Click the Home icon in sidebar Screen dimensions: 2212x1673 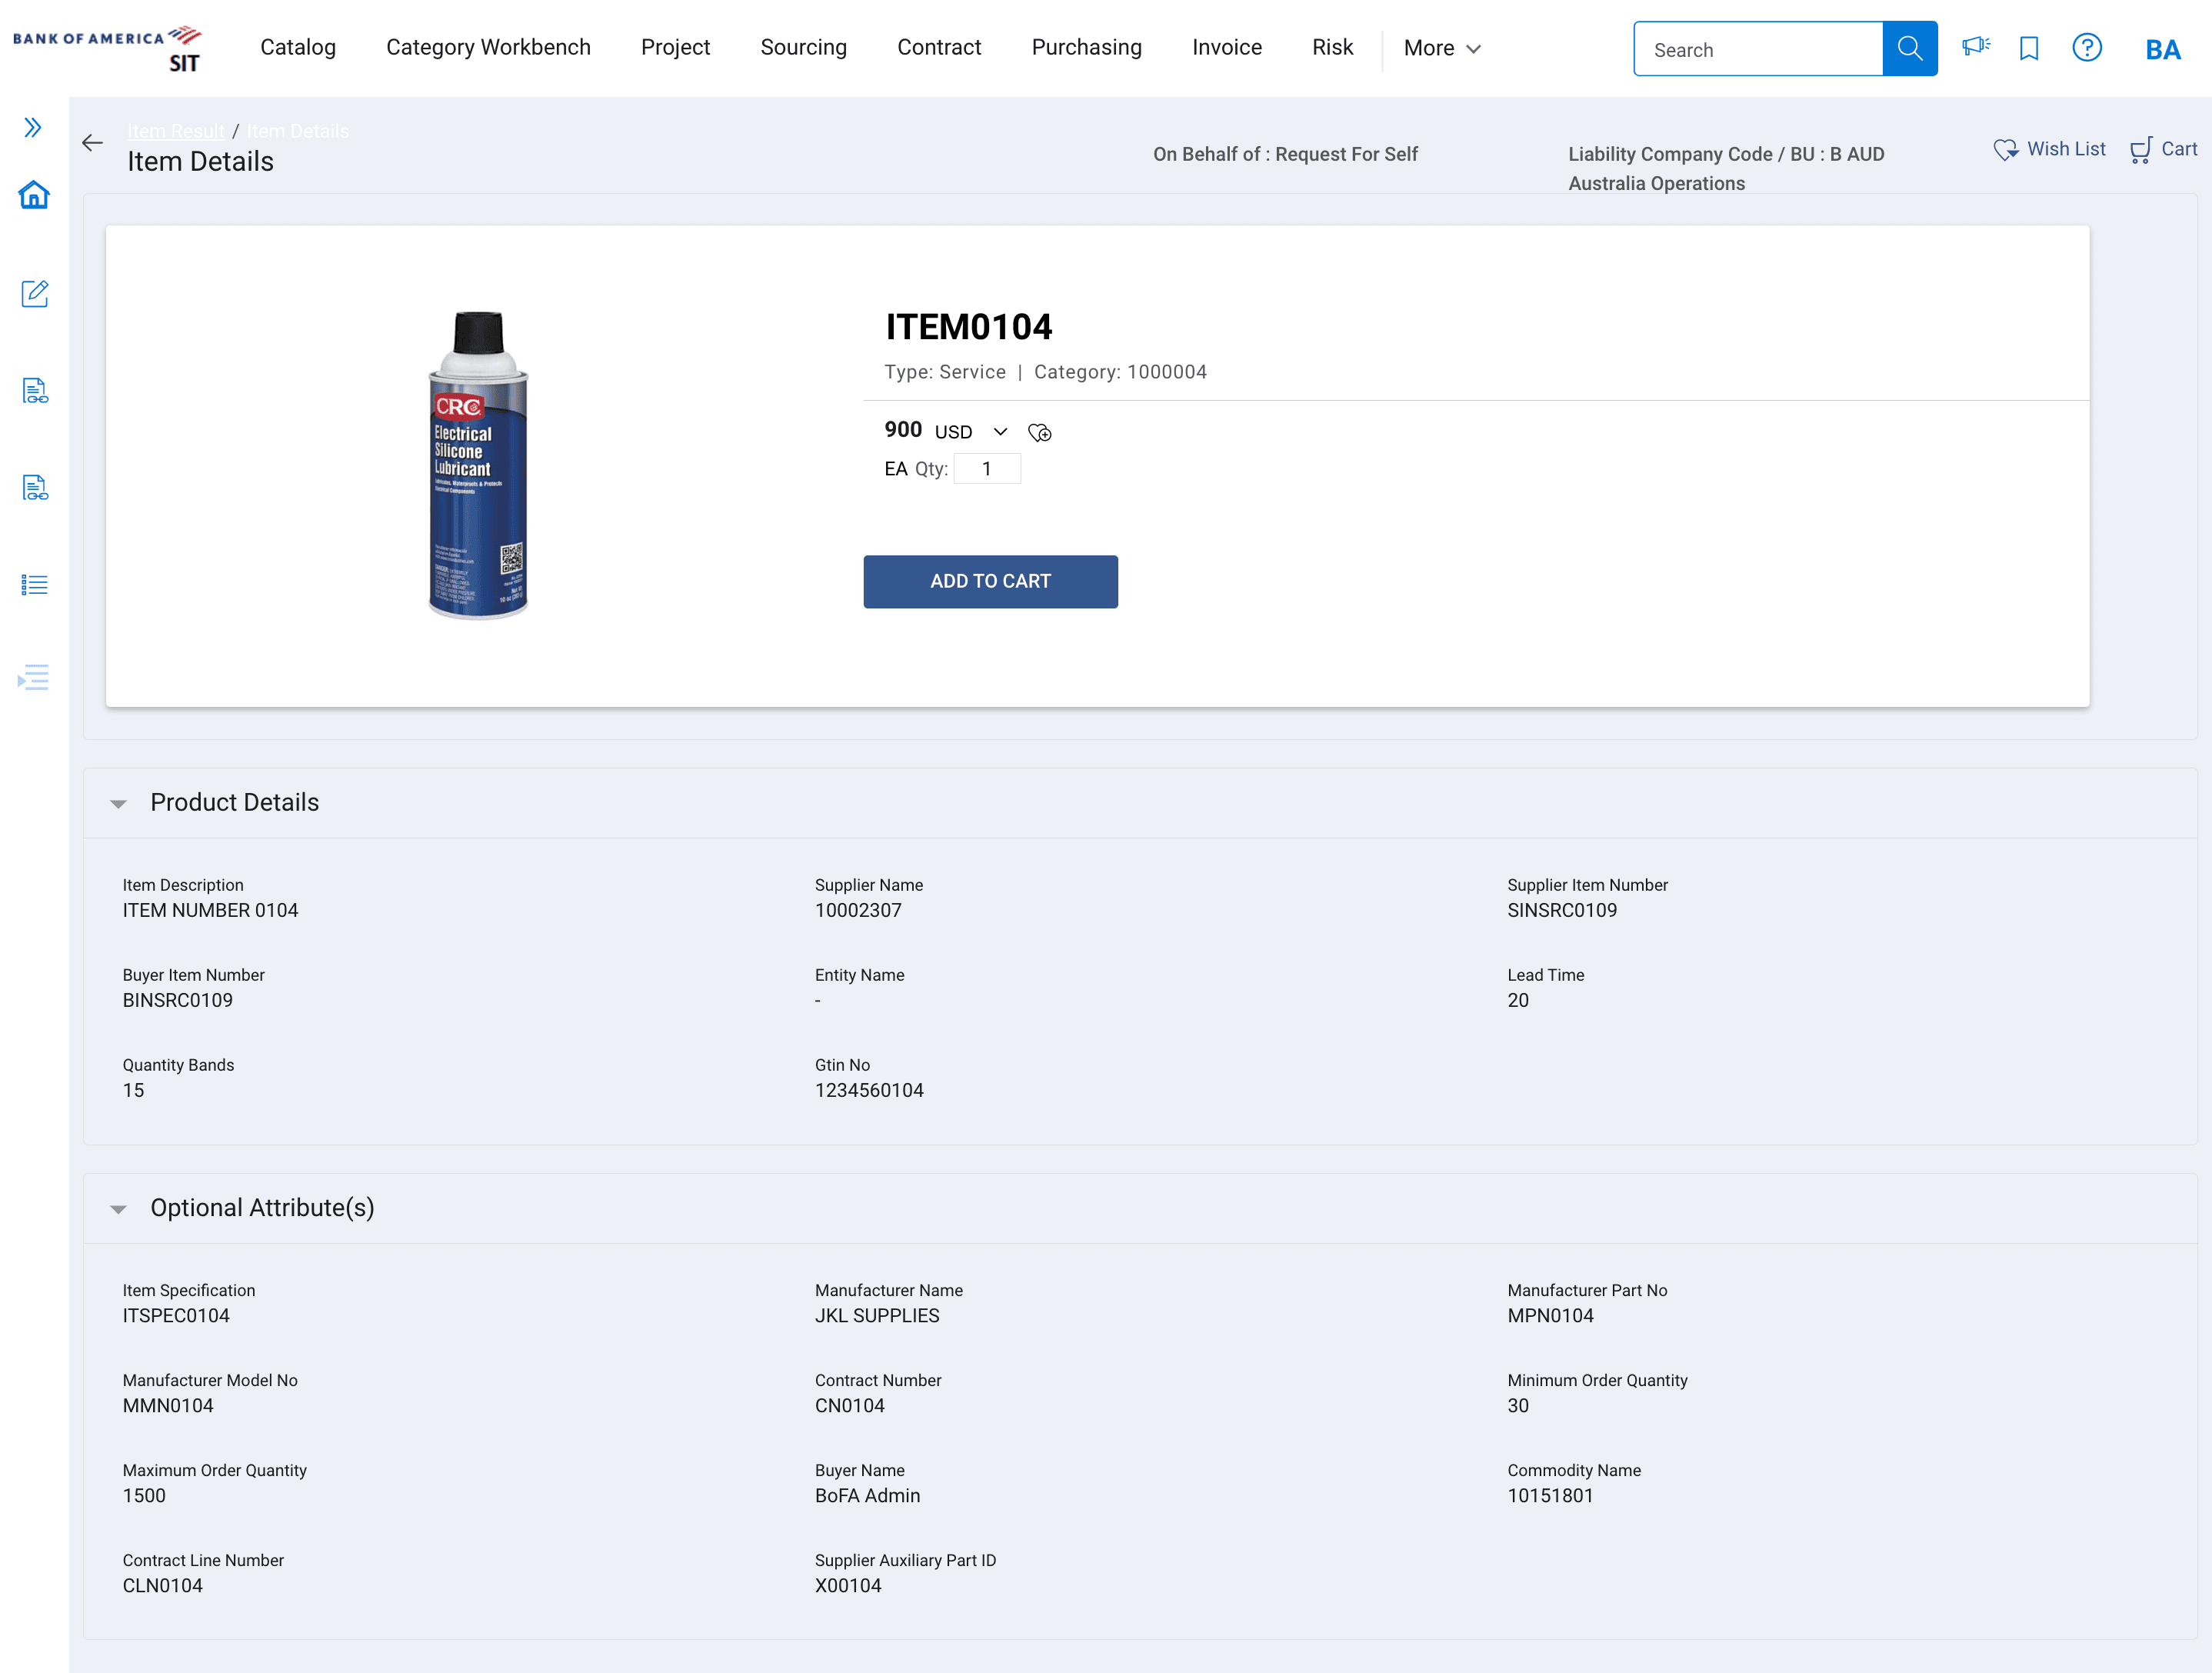point(34,195)
